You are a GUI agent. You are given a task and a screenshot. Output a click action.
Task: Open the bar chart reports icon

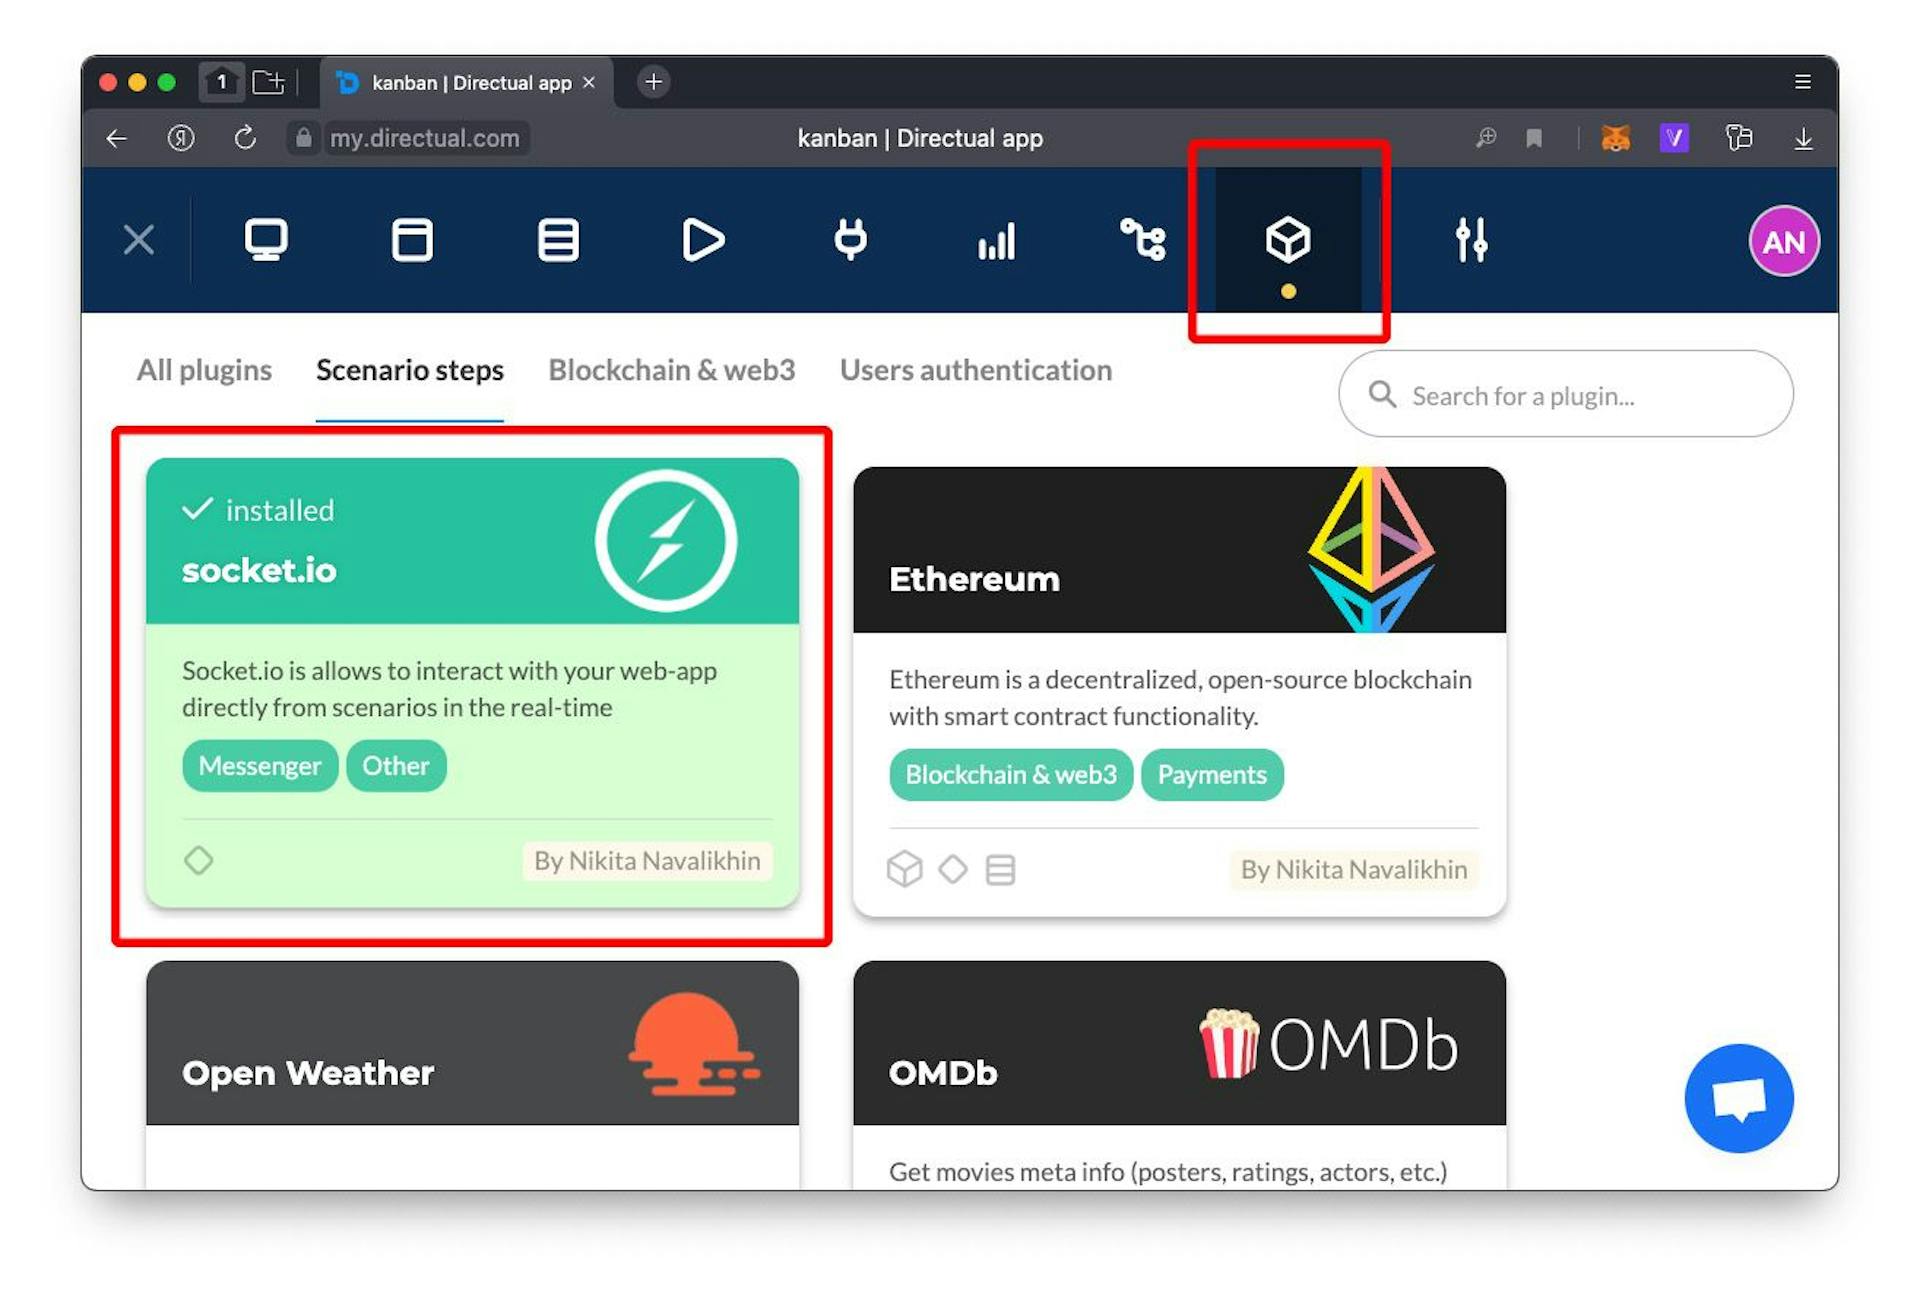996,240
